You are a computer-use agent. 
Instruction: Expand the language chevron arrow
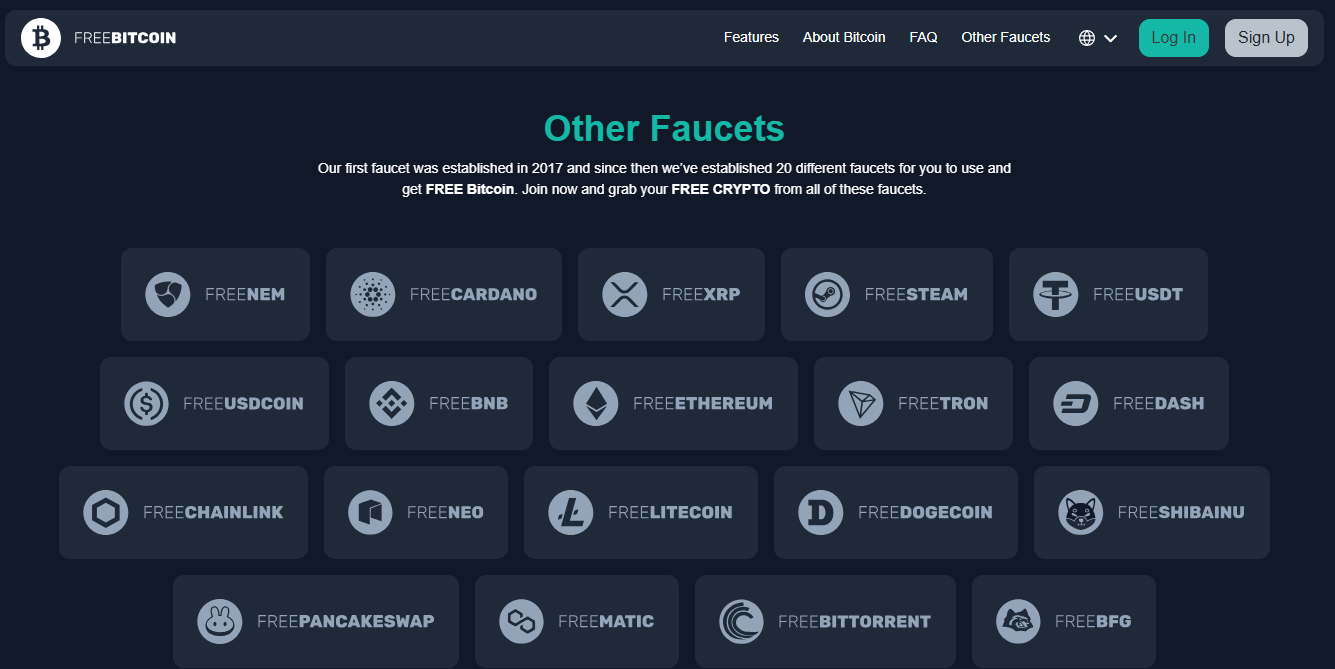(1111, 39)
